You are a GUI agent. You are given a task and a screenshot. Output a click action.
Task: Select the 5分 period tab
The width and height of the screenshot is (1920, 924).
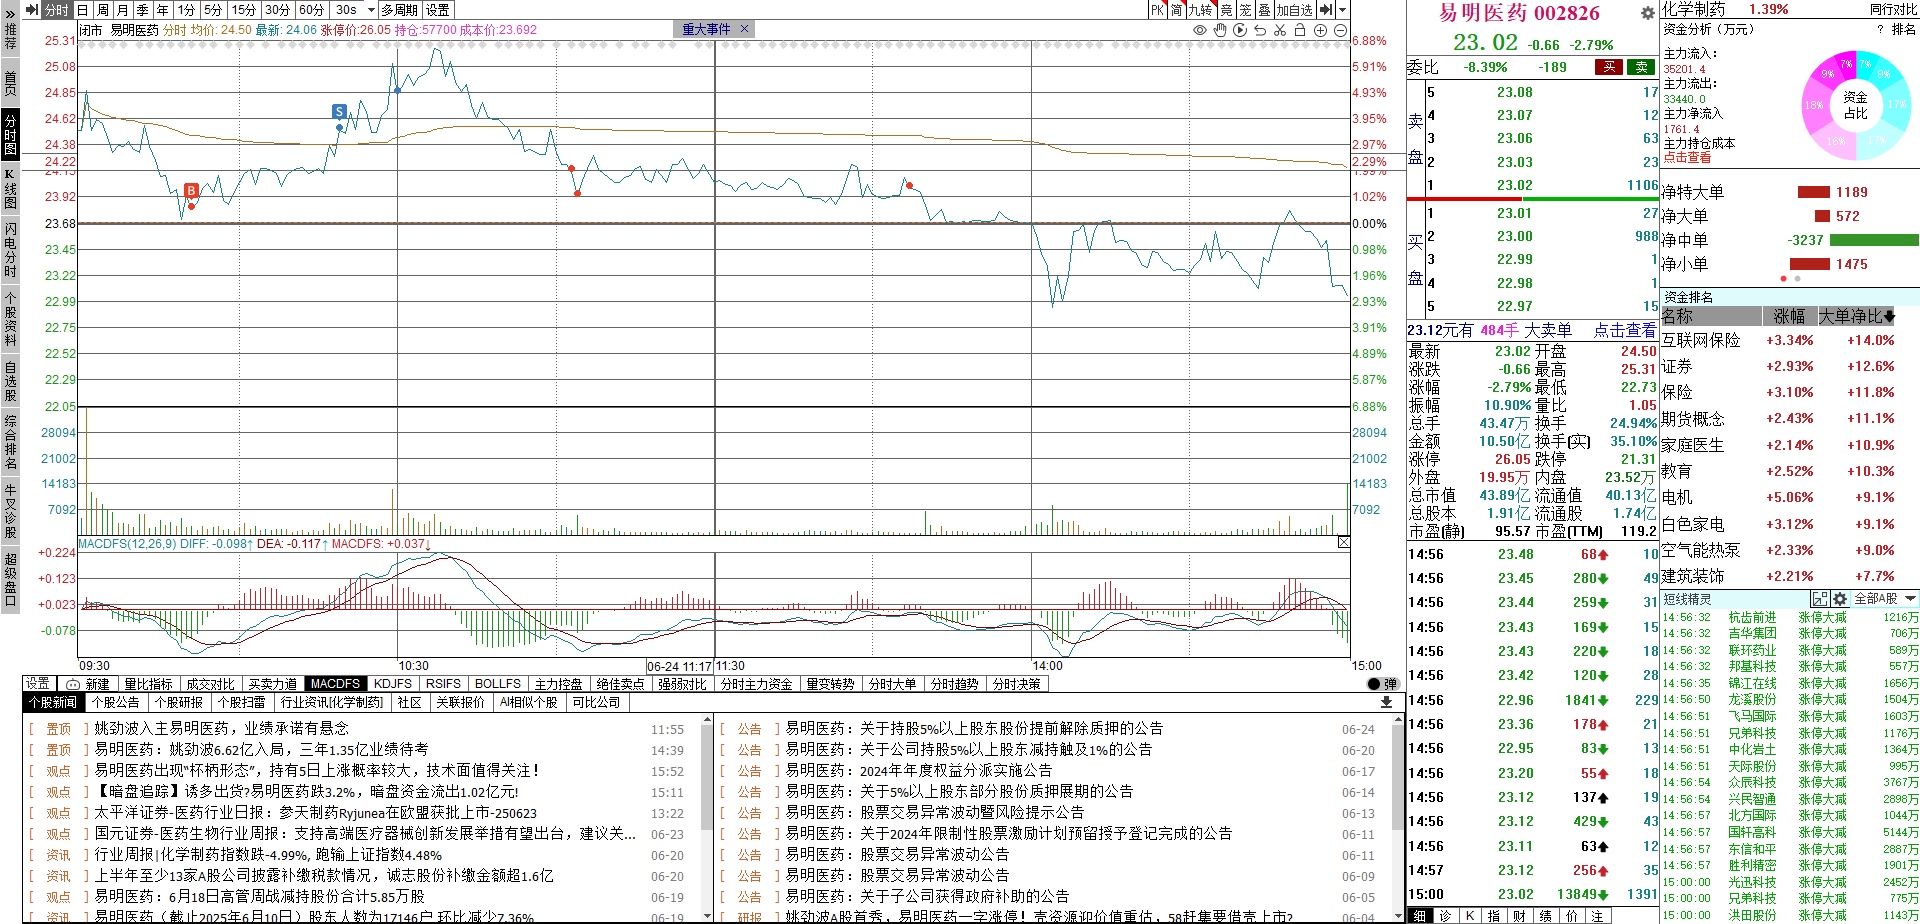[x=213, y=10]
